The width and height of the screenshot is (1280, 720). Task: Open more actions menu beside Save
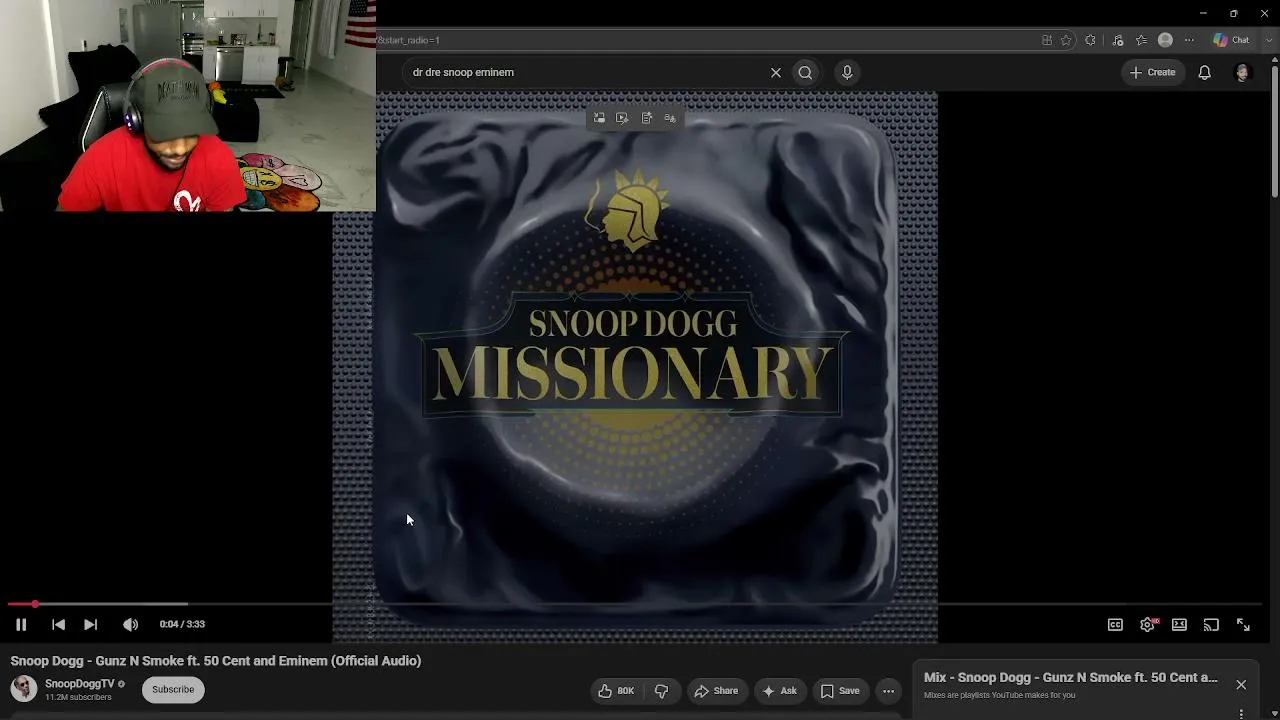point(888,690)
